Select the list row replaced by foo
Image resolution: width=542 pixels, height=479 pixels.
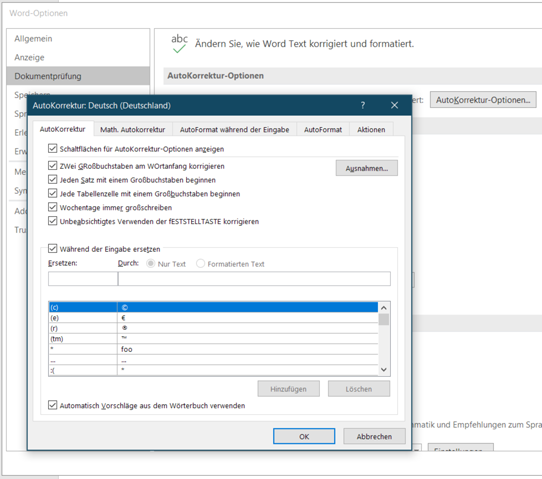(213, 349)
